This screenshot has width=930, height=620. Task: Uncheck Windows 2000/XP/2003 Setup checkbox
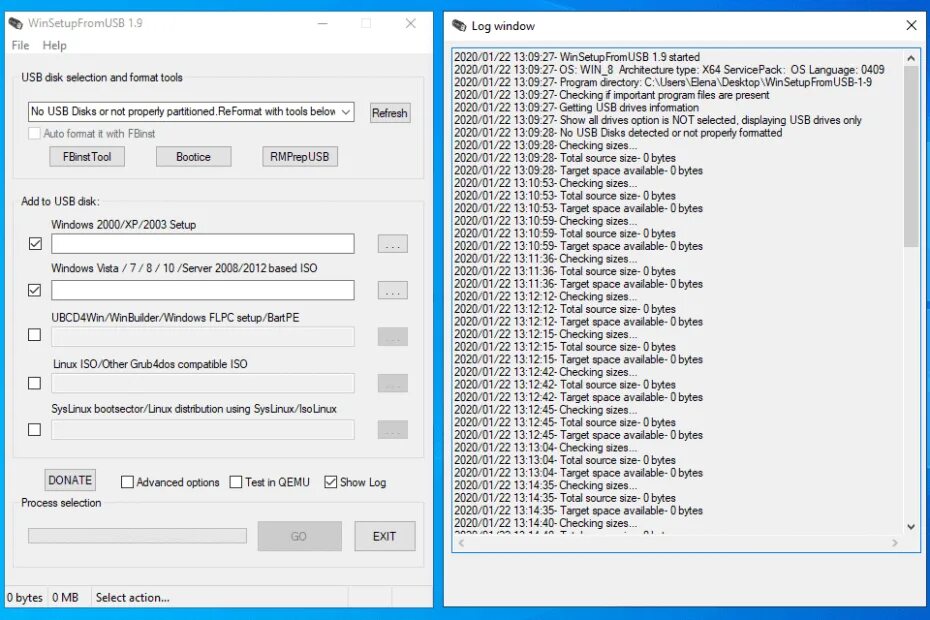click(x=35, y=244)
